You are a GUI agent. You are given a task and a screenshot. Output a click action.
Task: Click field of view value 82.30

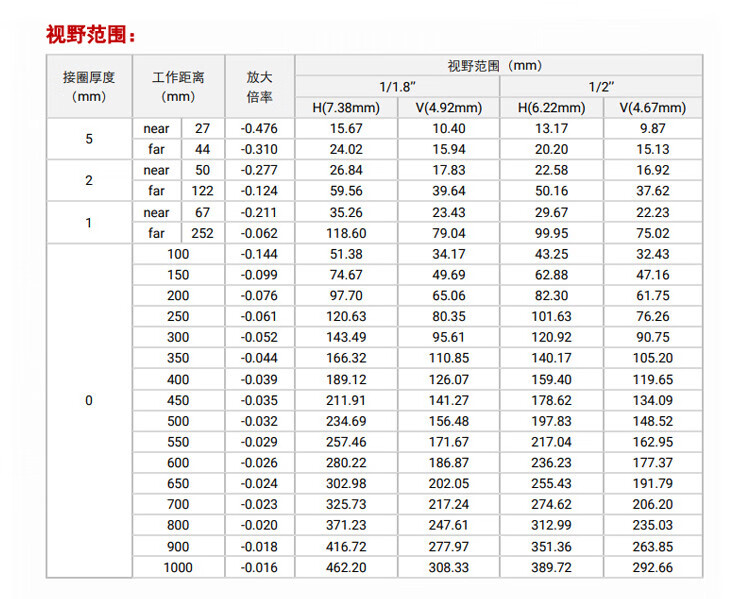(x=551, y=296)
